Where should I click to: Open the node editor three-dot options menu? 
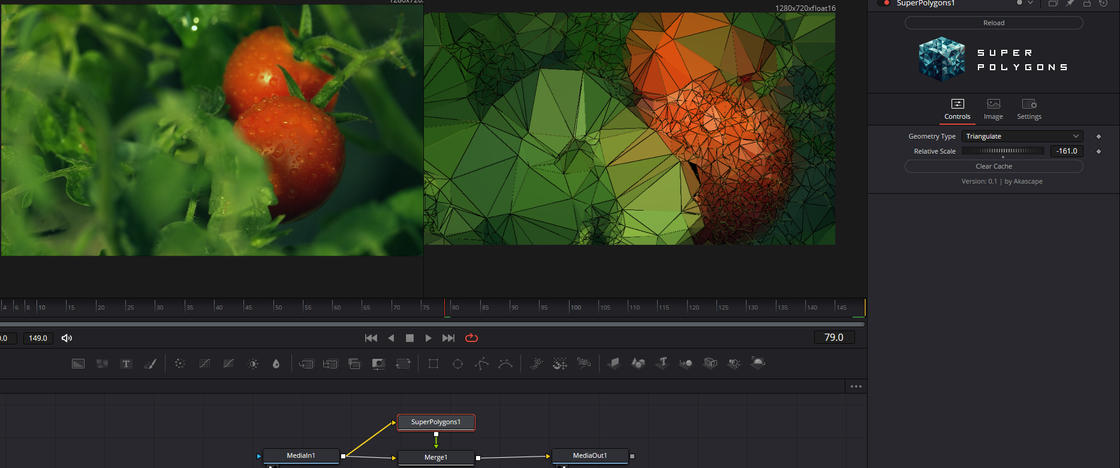855,386
